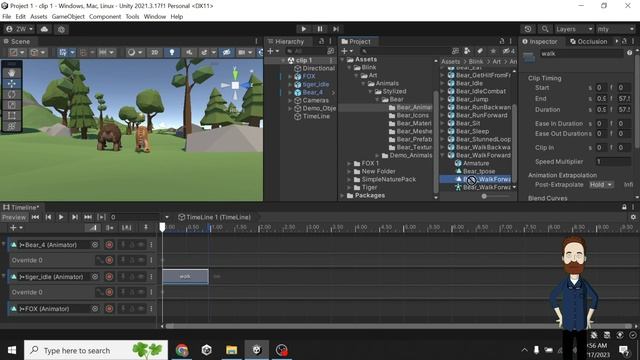640x360 pixels.
Task: Toggle Project hidden packages visibility icon
Action: 509,51
